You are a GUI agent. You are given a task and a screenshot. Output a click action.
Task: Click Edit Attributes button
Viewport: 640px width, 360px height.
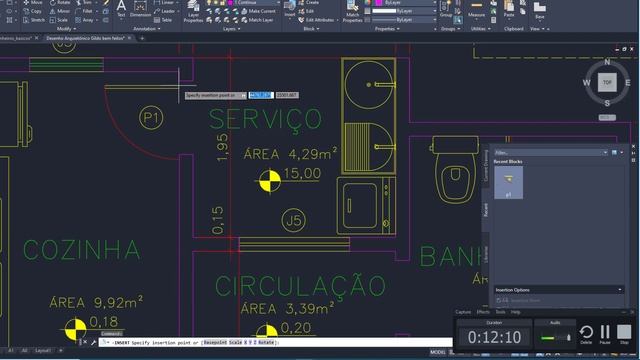tap(317, 20)
